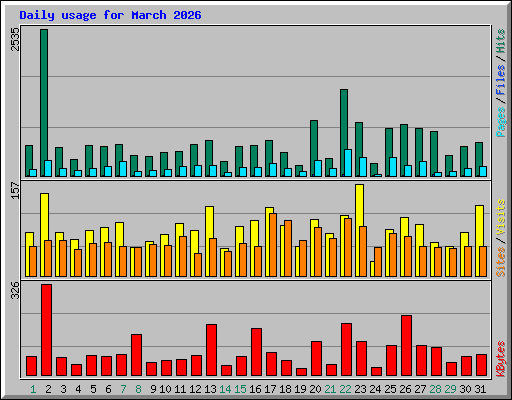The width and height of the screenshot is (512, 400).
Task: Click the yellow Visits legend label
Action: tap(501, 218)
